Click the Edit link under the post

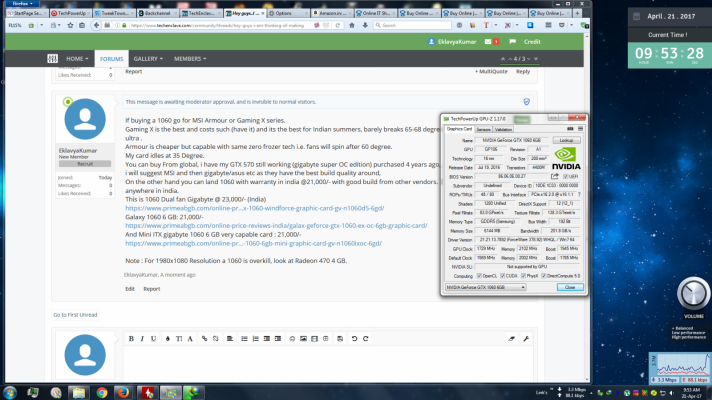[130, 289]
